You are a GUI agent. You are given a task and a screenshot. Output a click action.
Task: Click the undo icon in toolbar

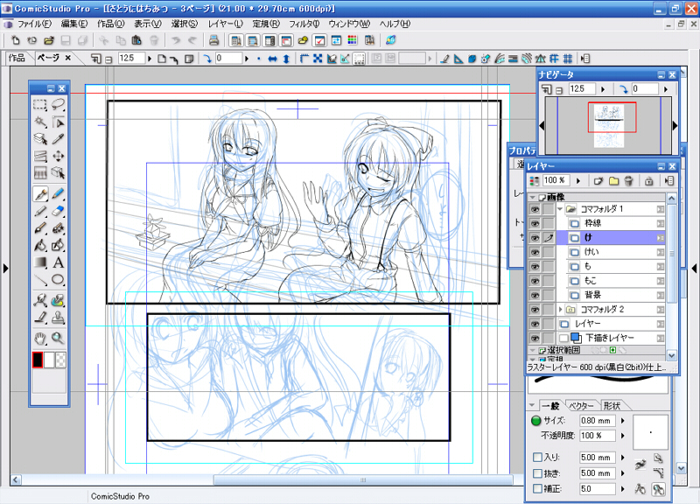coord(175,41)
